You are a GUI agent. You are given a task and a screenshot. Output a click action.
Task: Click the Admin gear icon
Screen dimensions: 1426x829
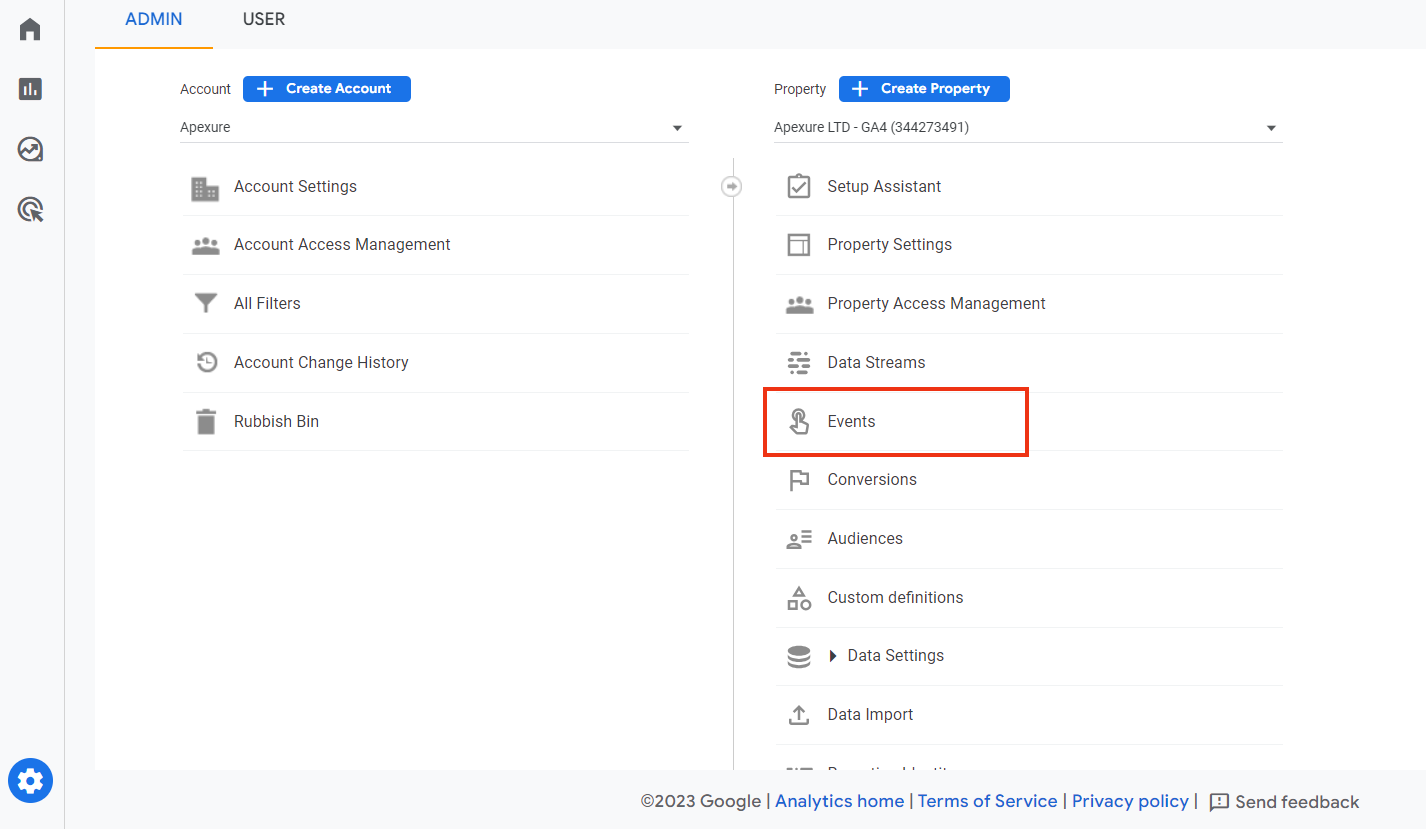tap(30, 780)
